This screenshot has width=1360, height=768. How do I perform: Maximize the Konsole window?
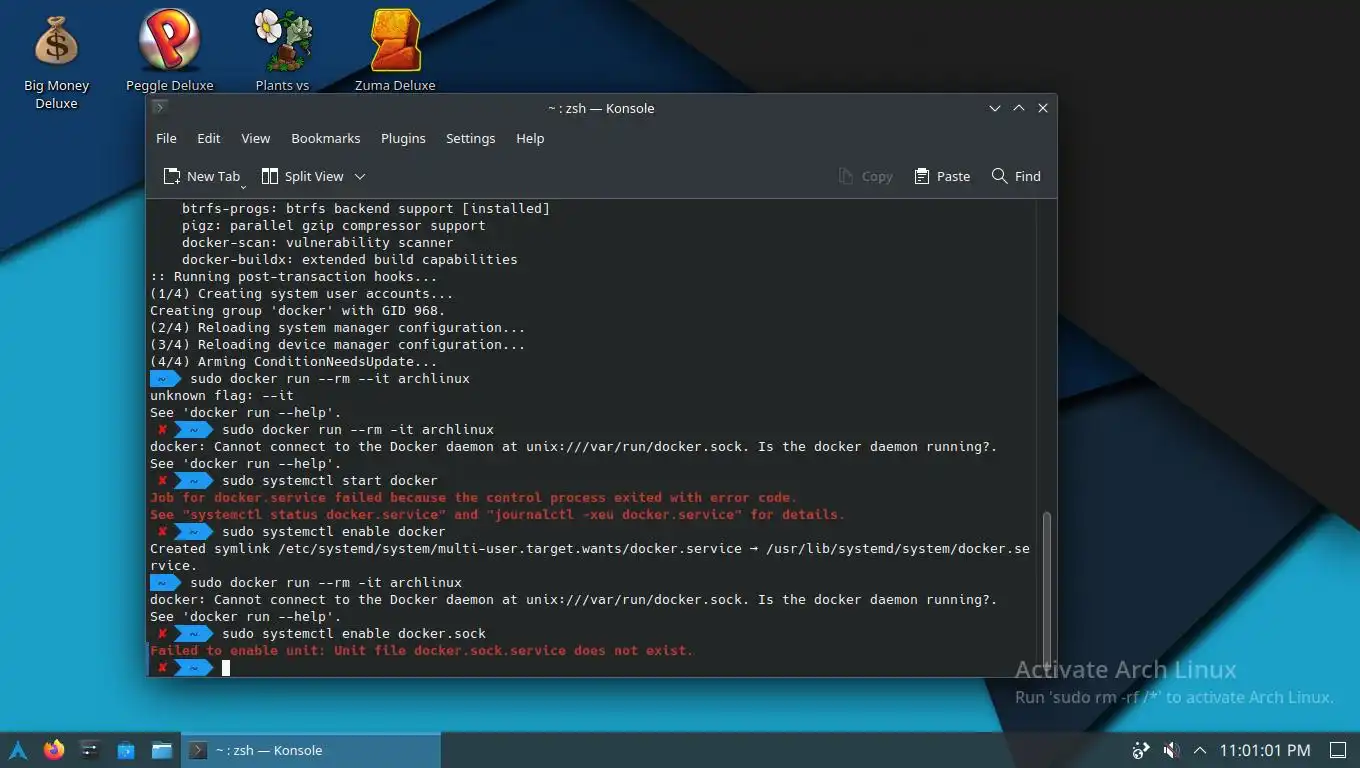[x=1018, y=108]
